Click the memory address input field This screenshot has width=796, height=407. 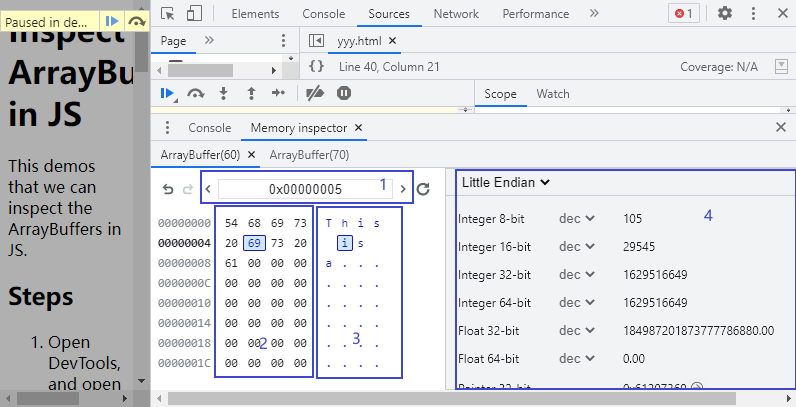(x=305, y=189)
